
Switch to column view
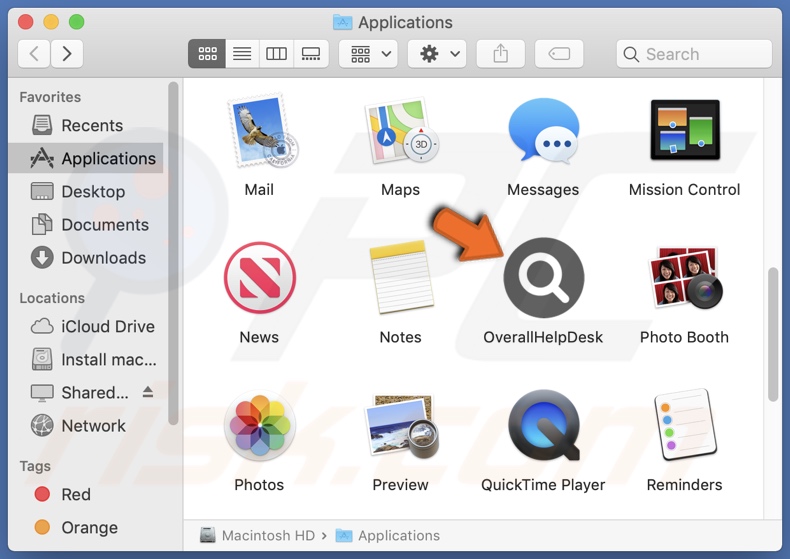(276, 53)
